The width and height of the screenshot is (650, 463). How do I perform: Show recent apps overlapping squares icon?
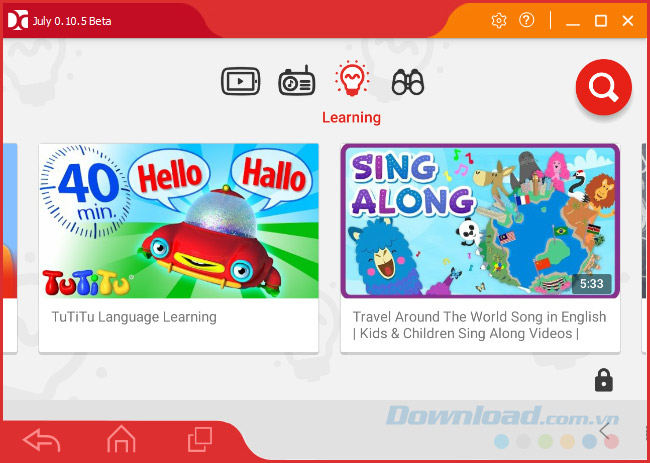[x=200, y=439]
